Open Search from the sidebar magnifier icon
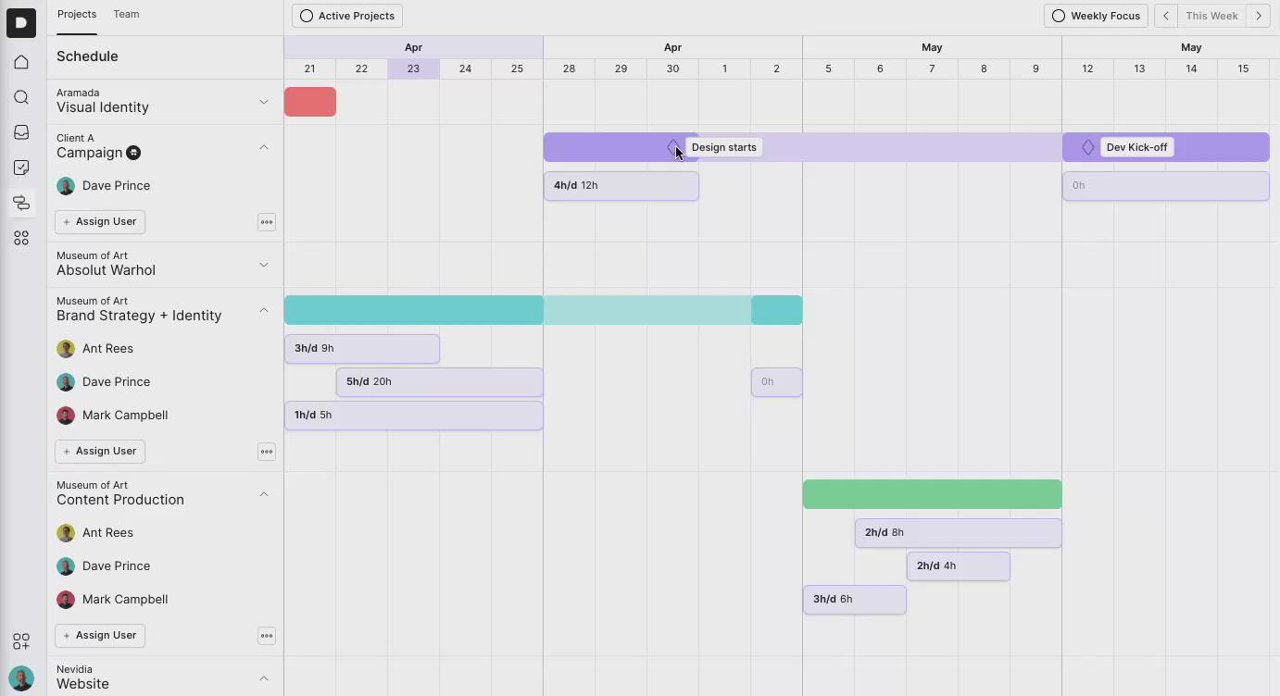Image resolution: width=1280 pixels, height=696 pixels. (21, 97)
